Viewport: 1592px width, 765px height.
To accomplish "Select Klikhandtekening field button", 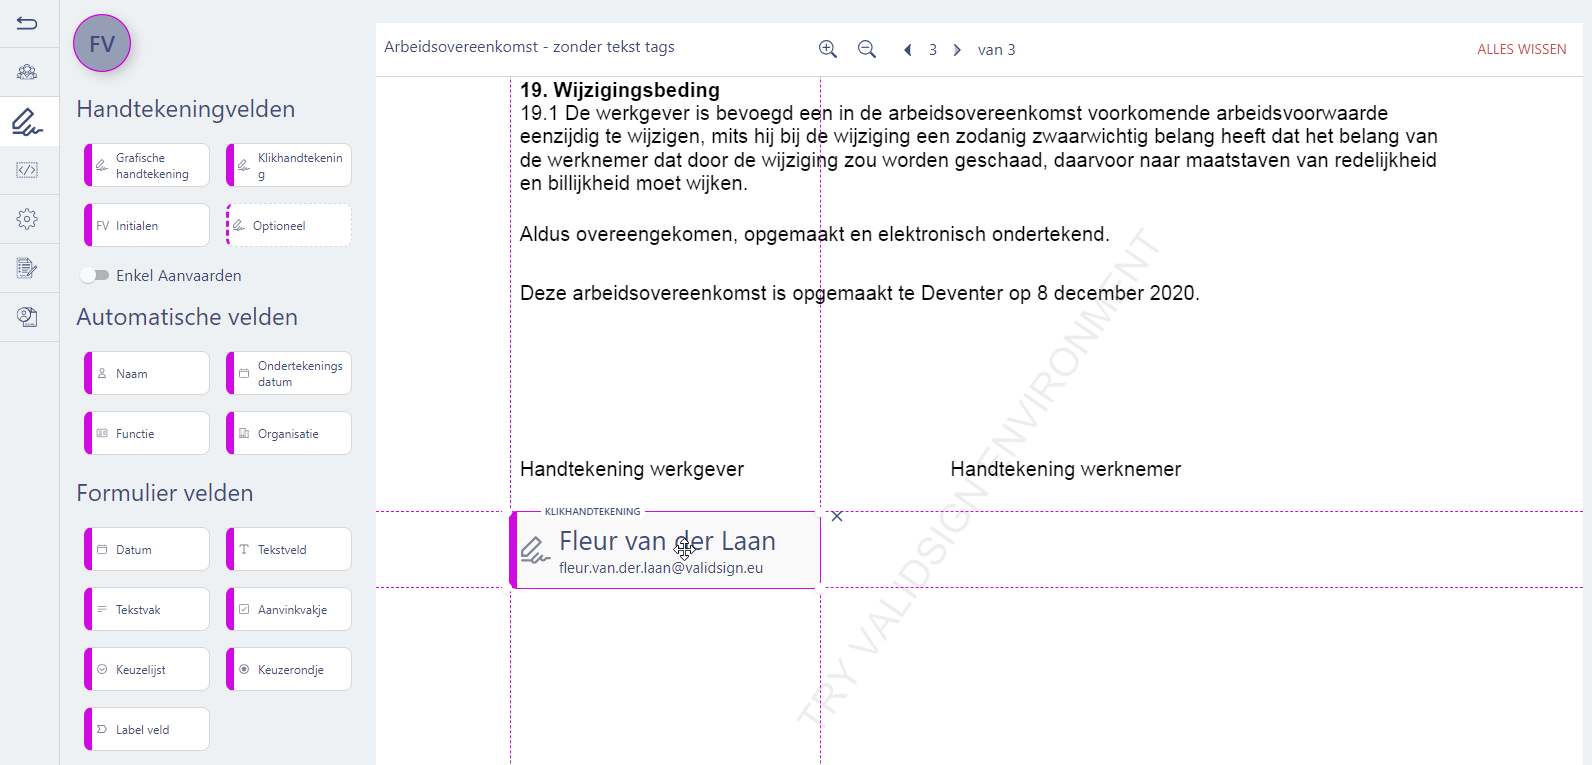I will [x=289, y=165].
